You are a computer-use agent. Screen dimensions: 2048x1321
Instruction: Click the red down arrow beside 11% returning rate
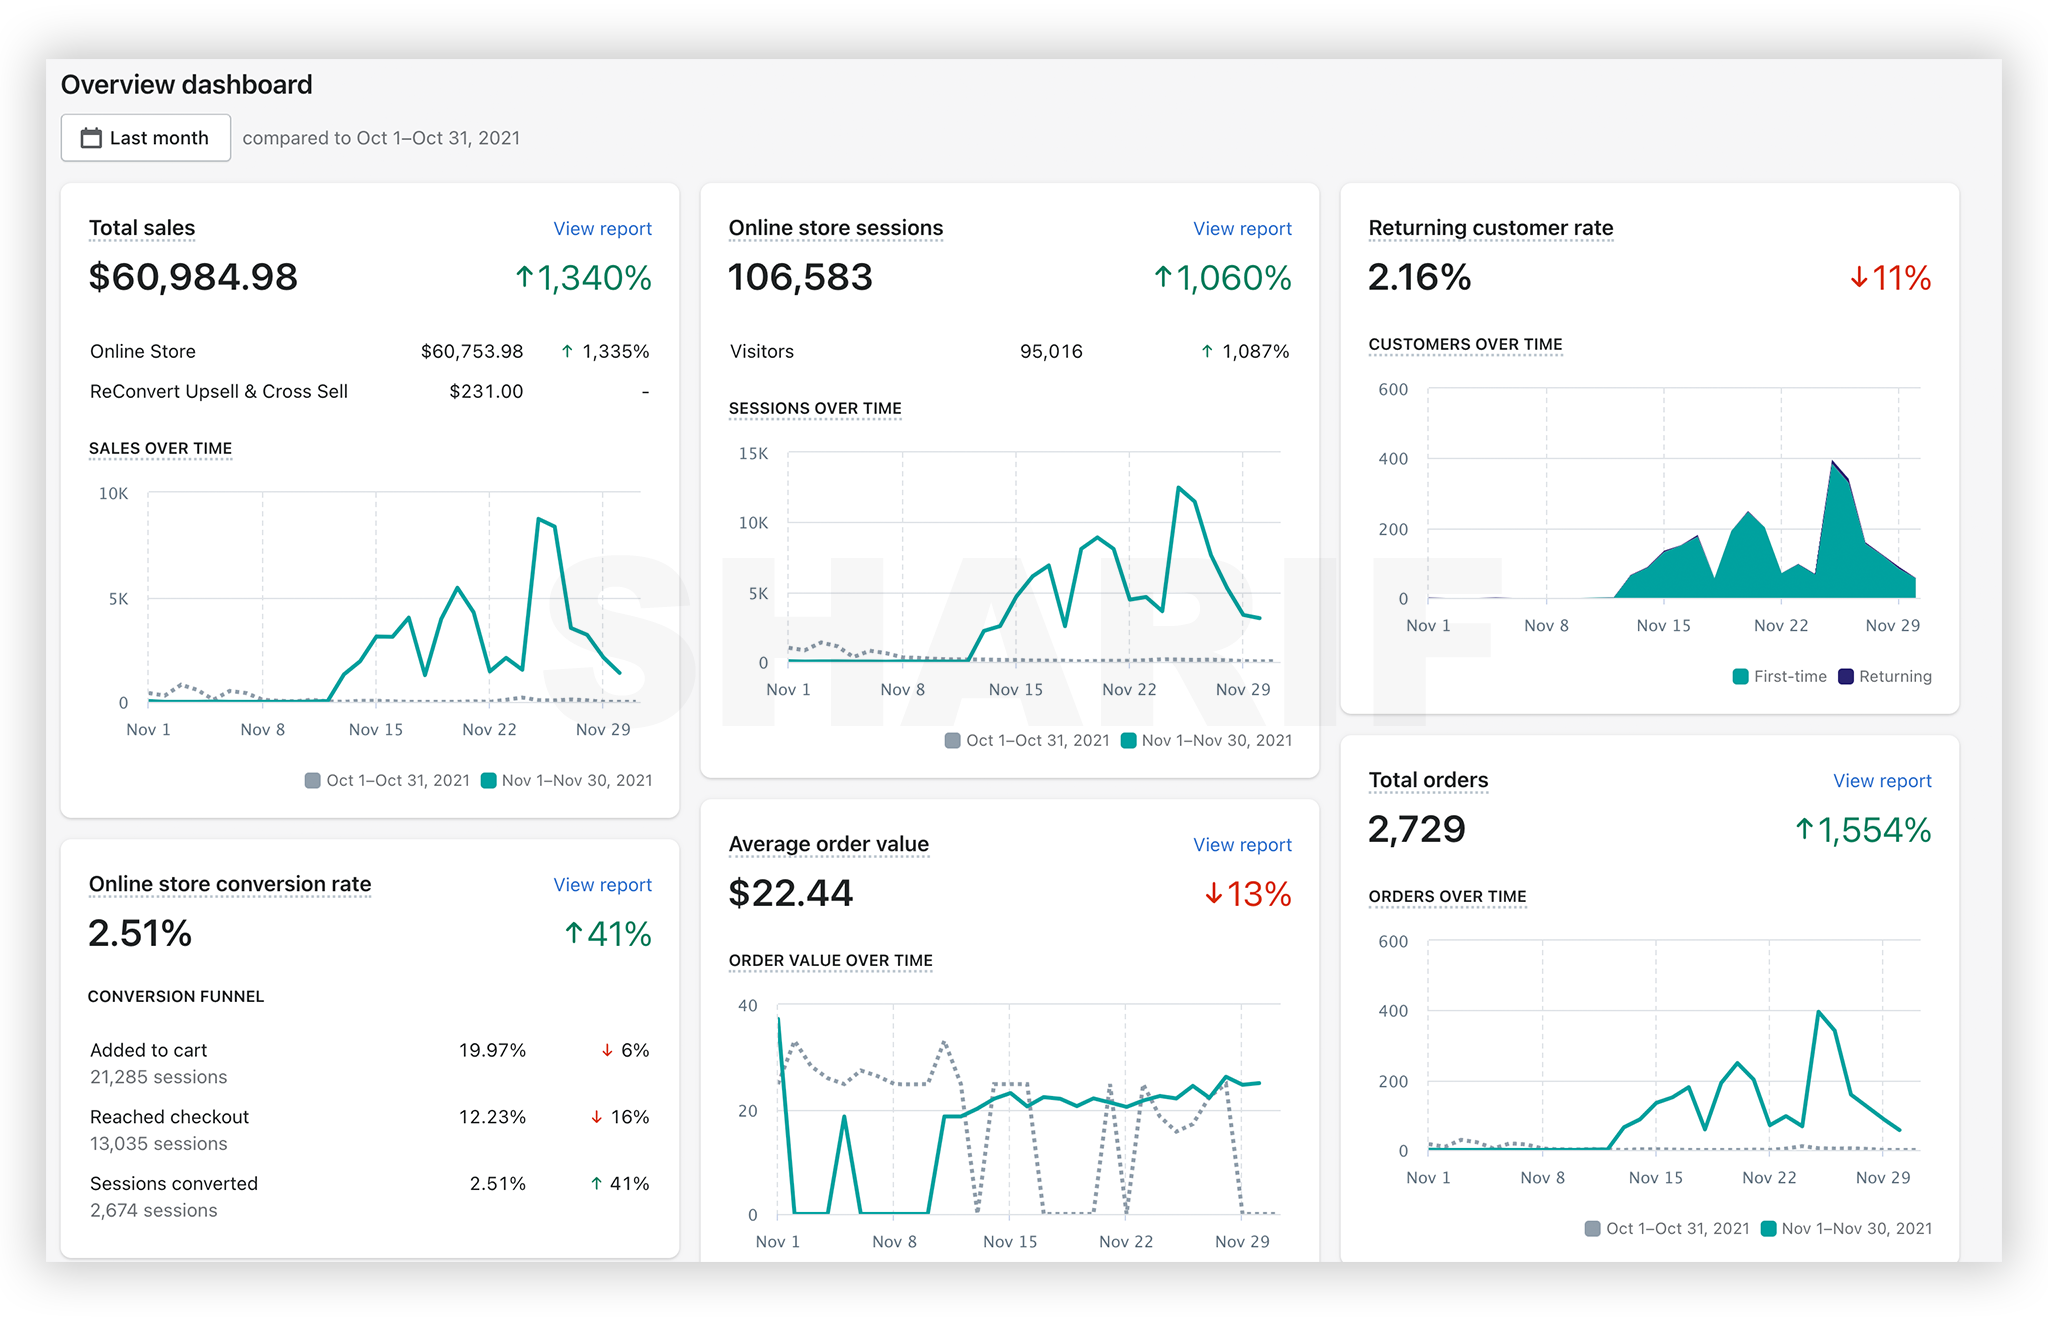[1859, 278]
